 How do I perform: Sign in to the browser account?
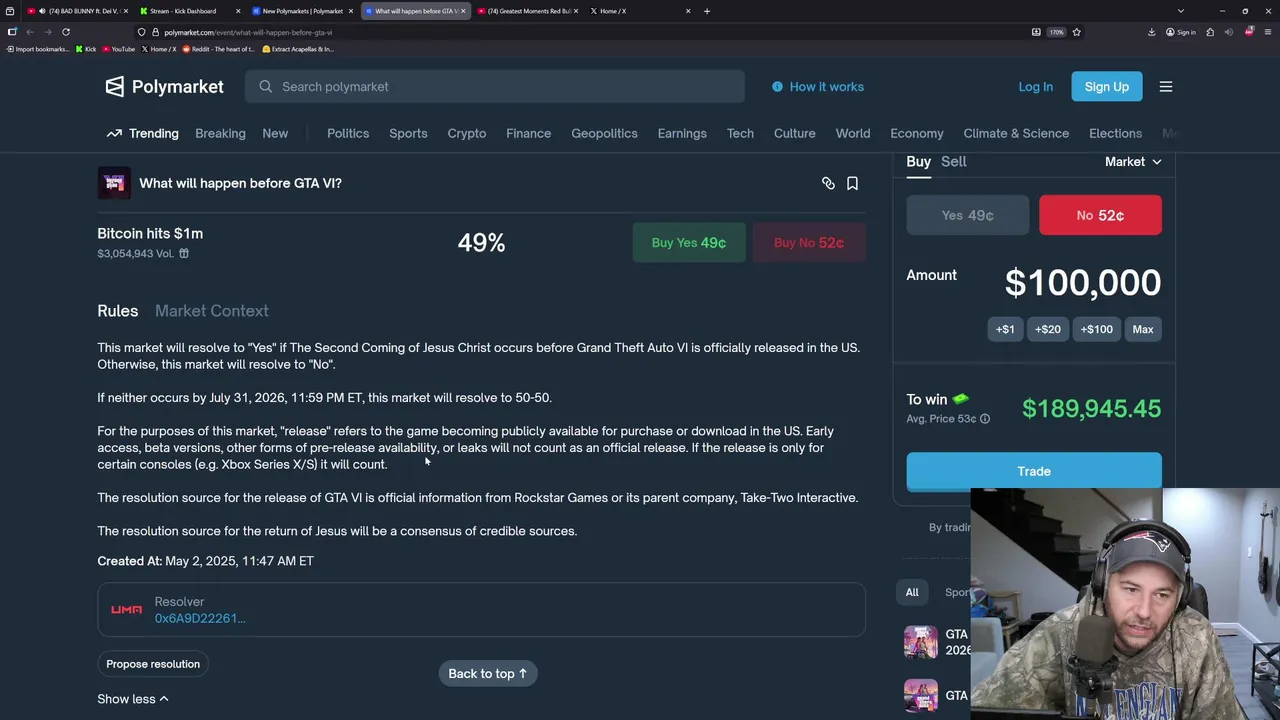tap(1181, 32)
